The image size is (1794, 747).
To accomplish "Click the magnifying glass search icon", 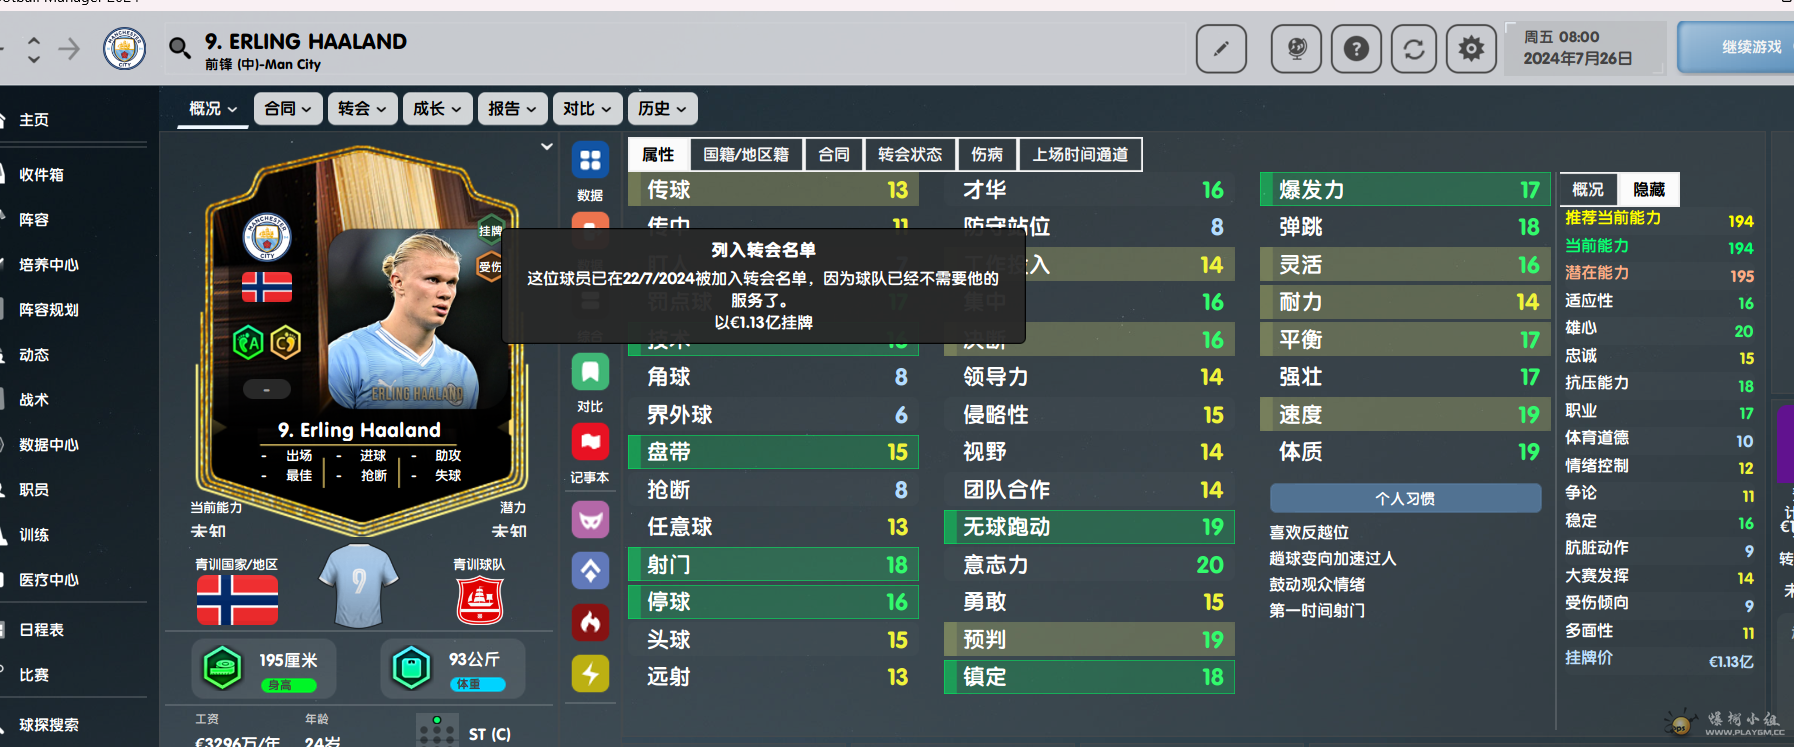I will [180, 47].
